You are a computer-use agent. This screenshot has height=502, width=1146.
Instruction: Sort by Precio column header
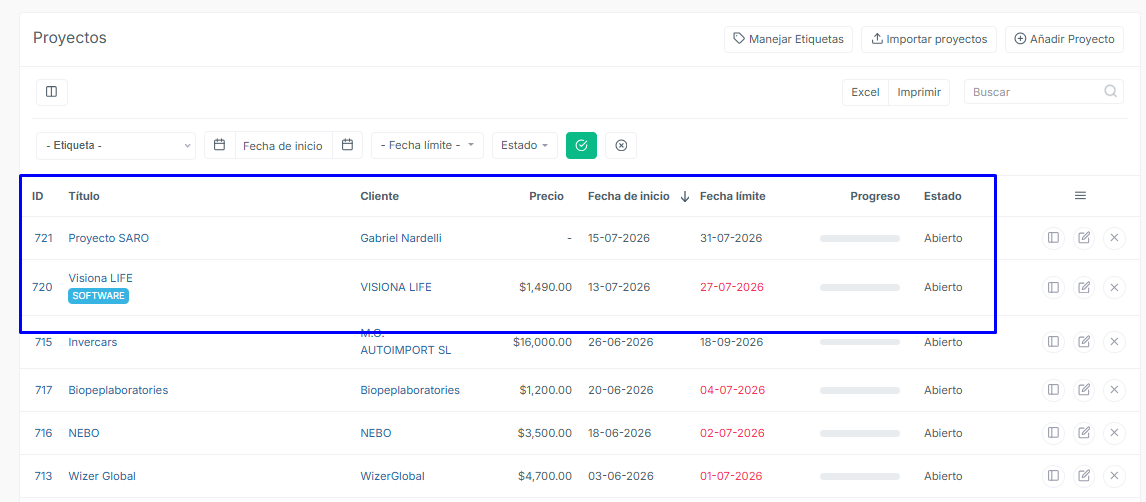(547, 196)
